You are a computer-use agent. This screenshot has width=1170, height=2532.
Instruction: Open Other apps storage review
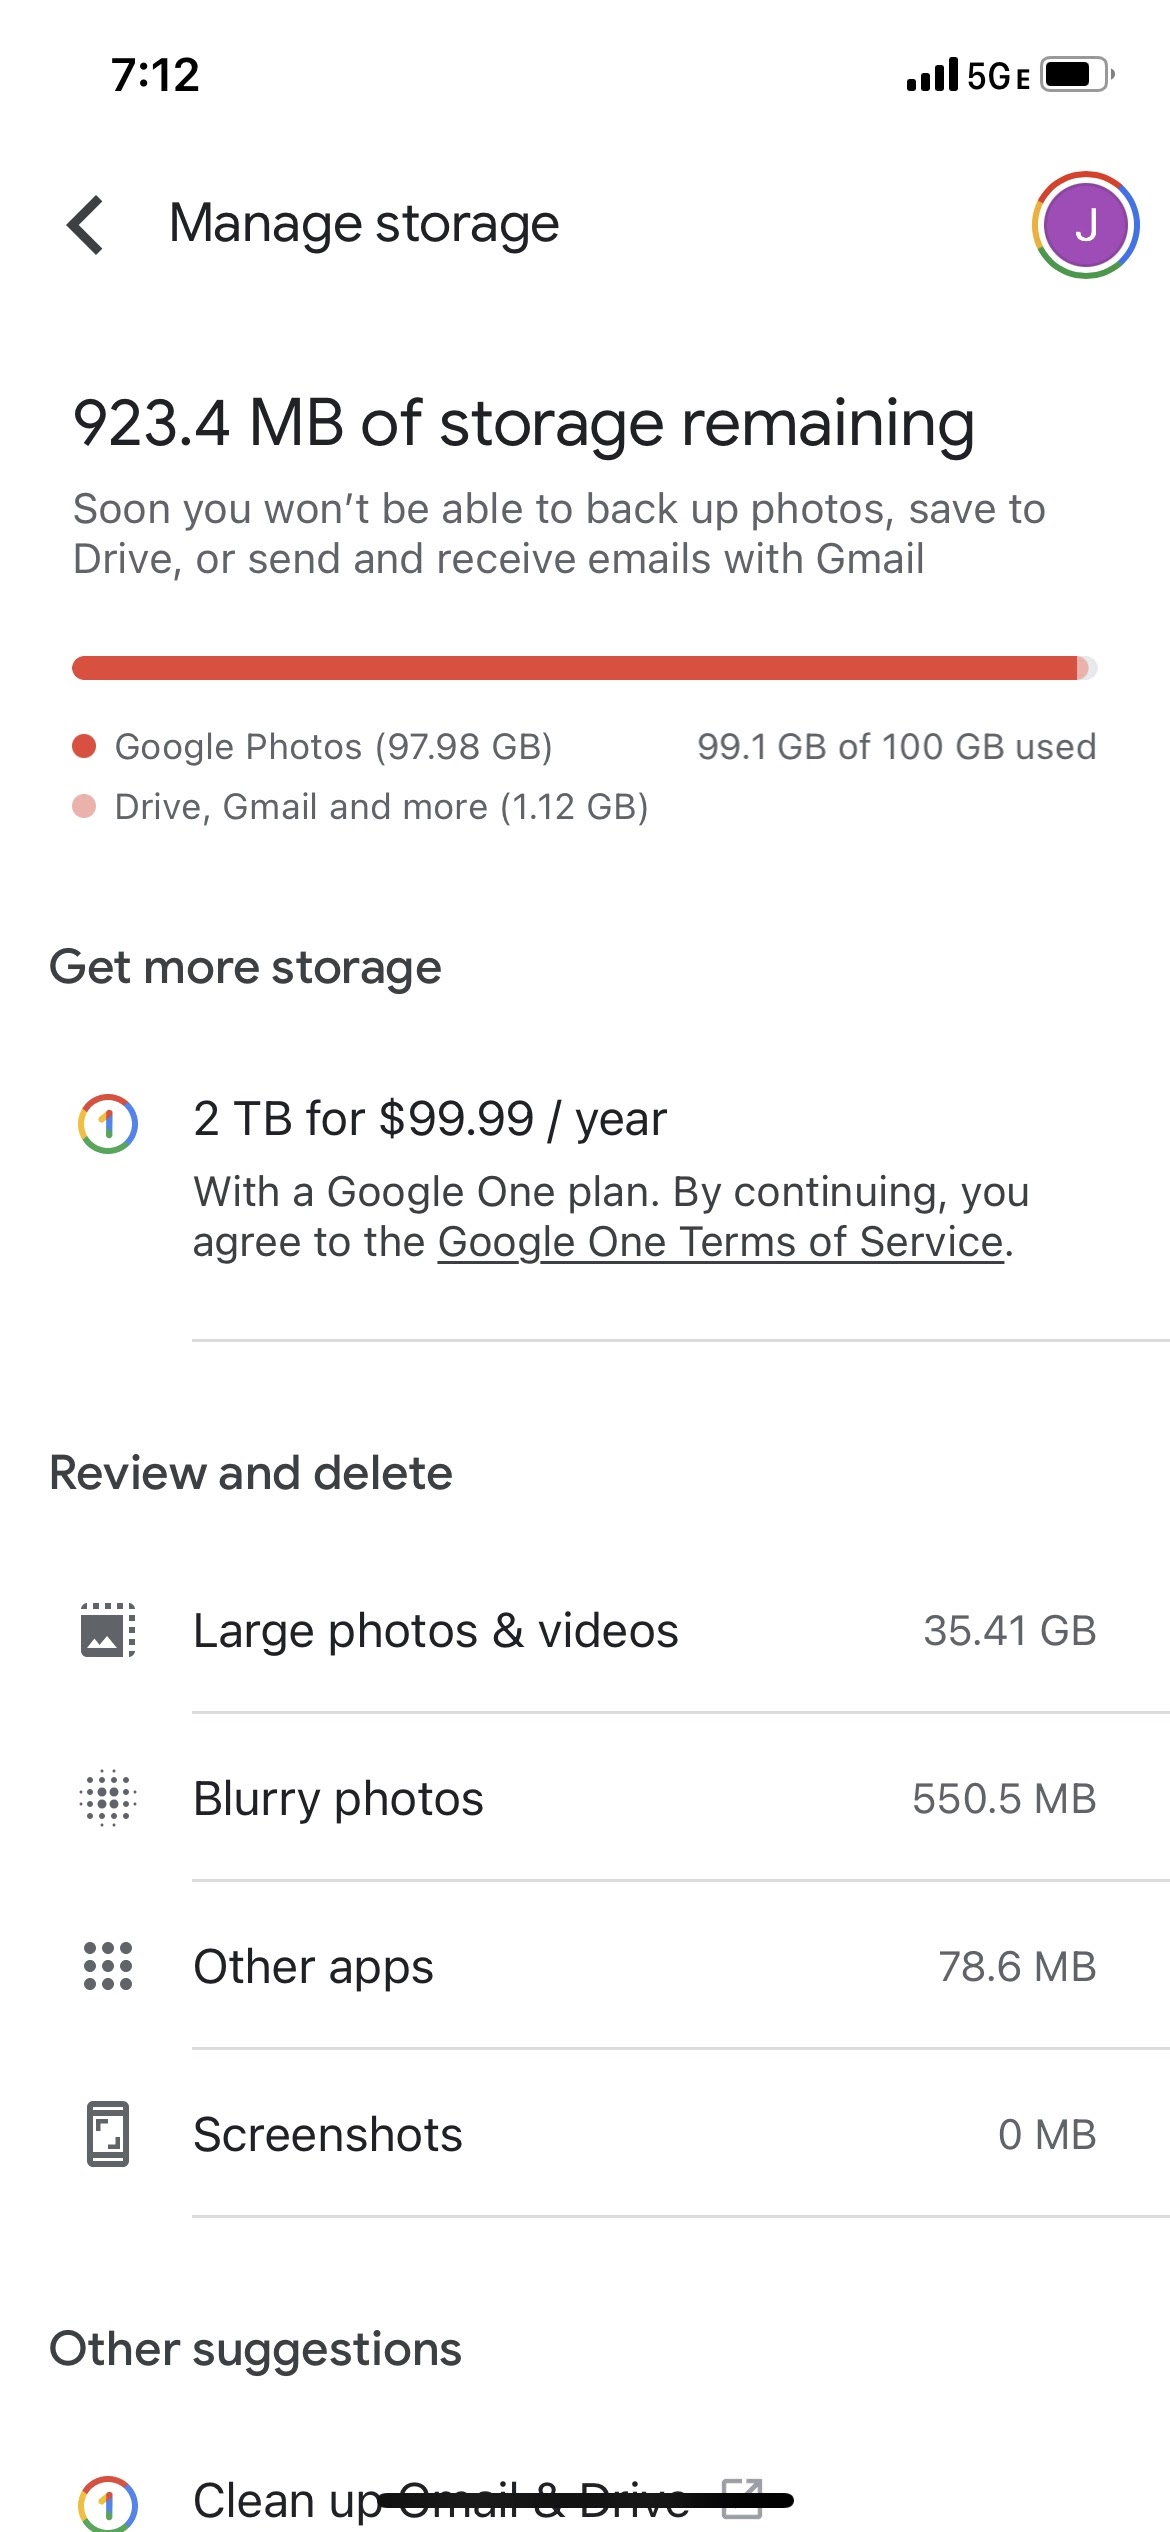313,1967
